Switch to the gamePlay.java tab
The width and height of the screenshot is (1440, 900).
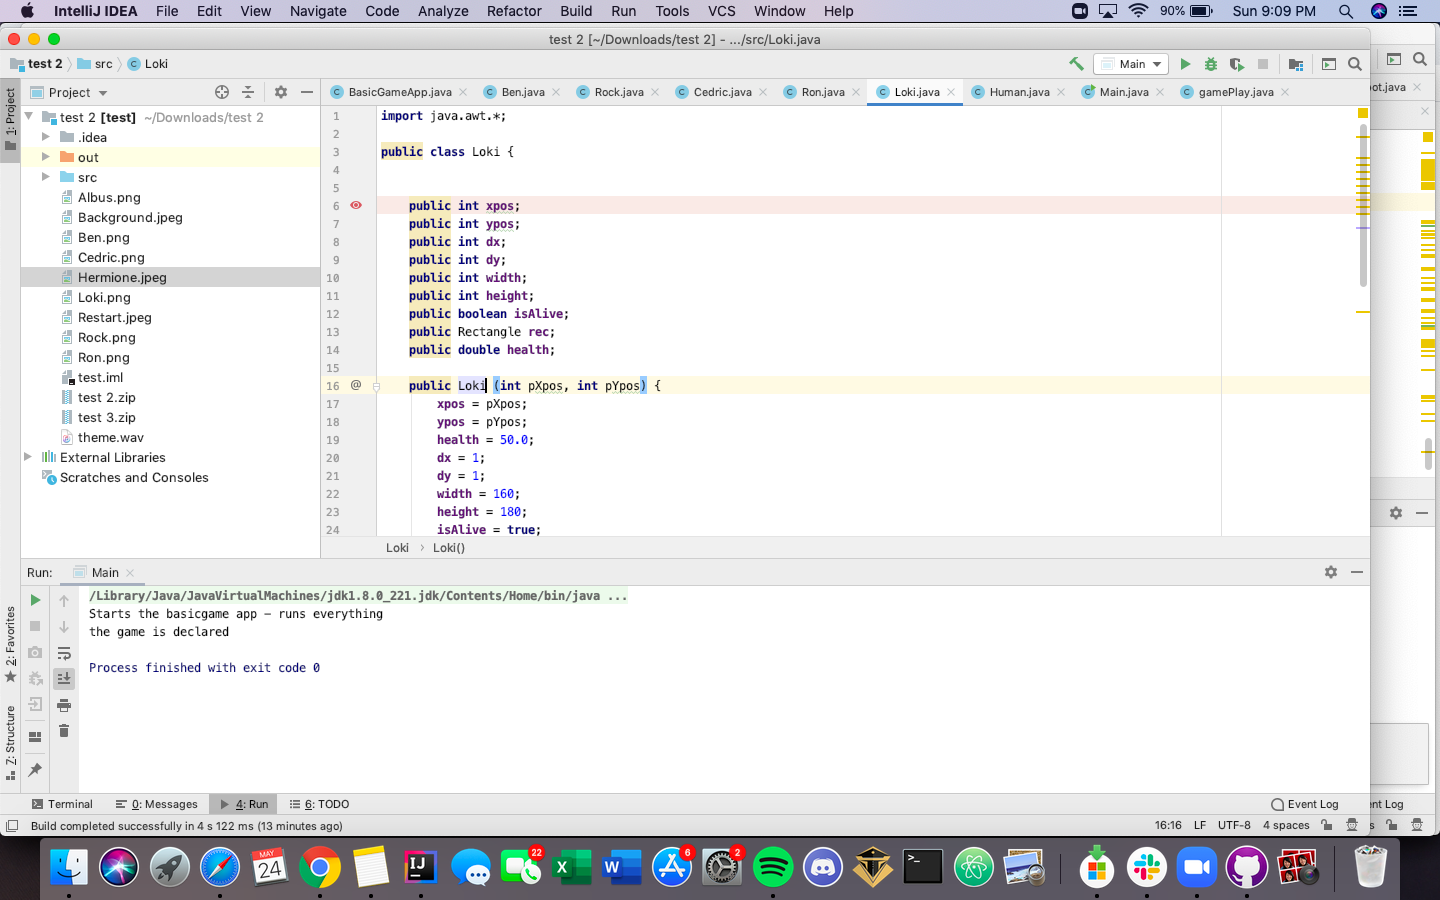(1235, 92)
